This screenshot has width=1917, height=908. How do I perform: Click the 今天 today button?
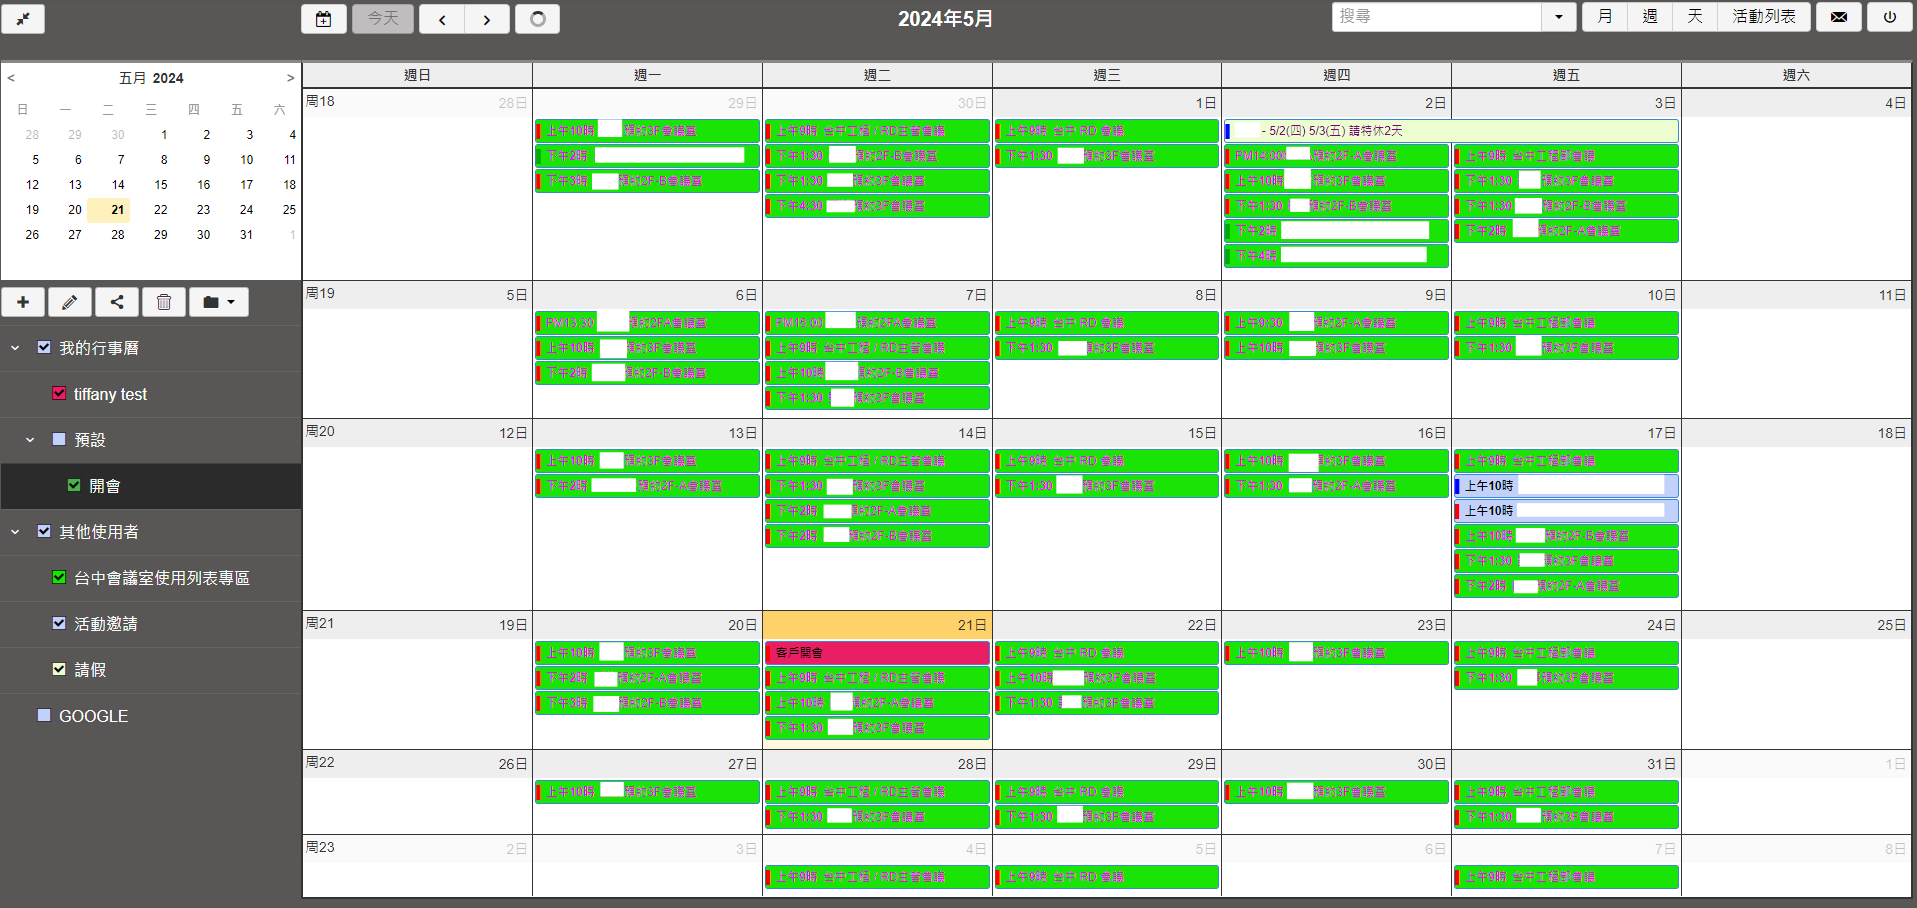coord(383,19)
